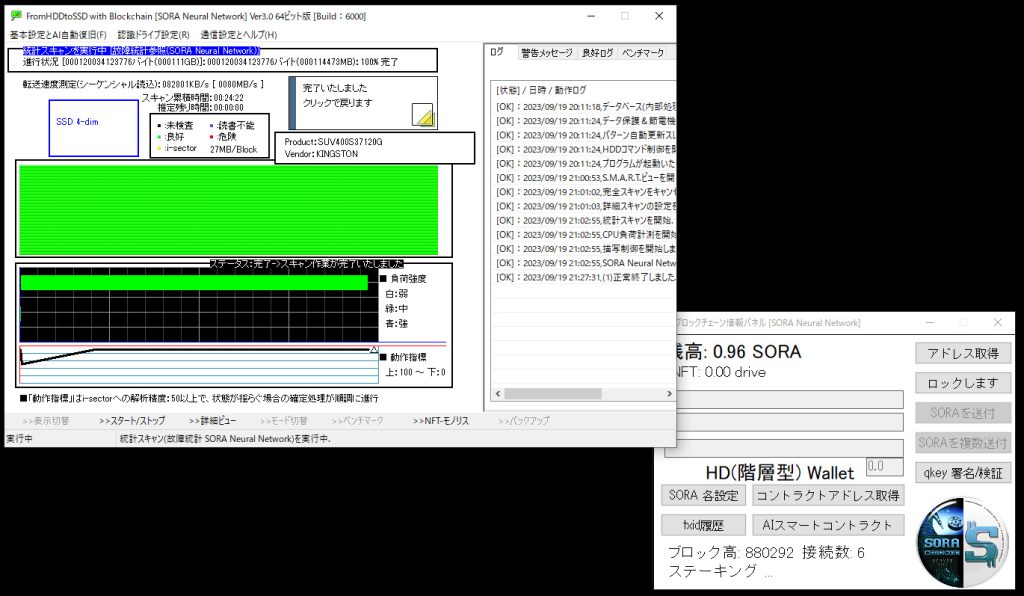Click the 残高: 0.96 SORA balance text
Screen dimensions: 1024x596
coord(739,352)
